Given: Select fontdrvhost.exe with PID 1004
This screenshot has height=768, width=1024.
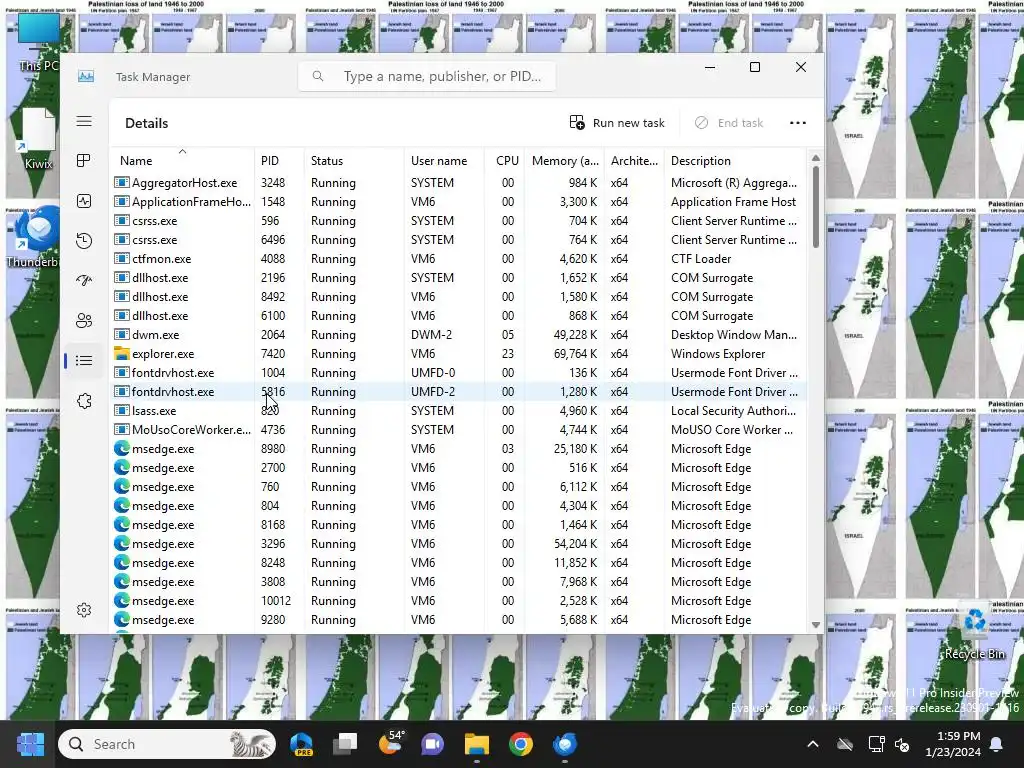Looking at the screenshot, I should click(459, 372).
